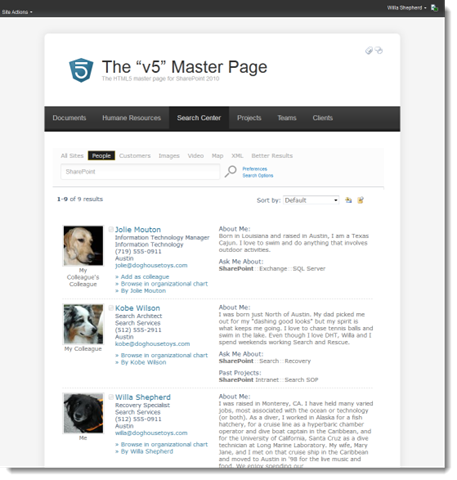457x480 pixels.
Task: Open the Clients navigation item
Action: click(x=323, y=118)
